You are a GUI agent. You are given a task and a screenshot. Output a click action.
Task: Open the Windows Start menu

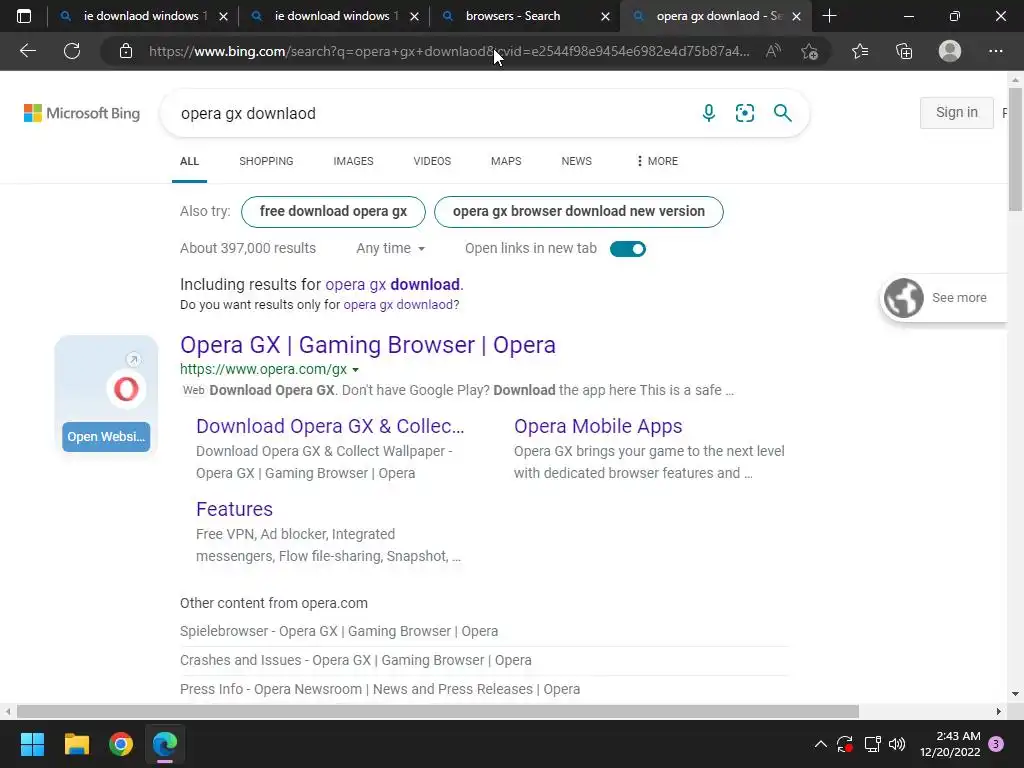[32, 744]
